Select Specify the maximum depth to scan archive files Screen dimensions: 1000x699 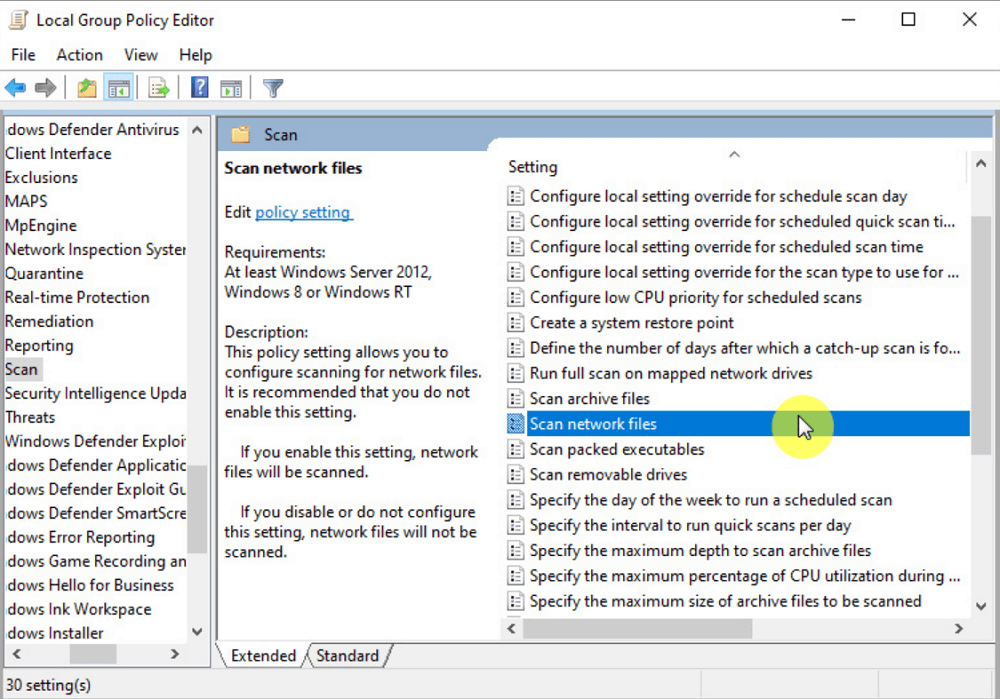click(700, 550)
